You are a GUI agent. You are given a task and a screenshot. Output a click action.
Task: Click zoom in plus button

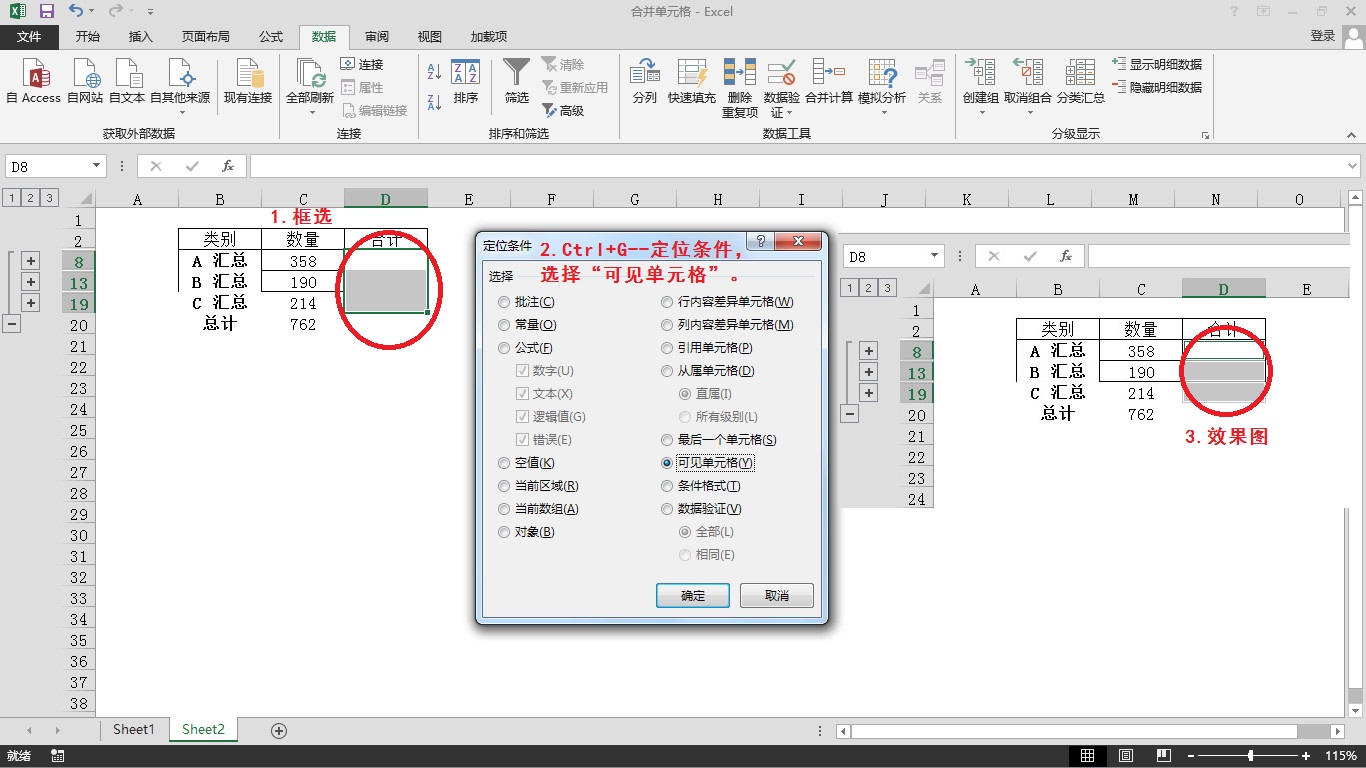pos(1306,756)
